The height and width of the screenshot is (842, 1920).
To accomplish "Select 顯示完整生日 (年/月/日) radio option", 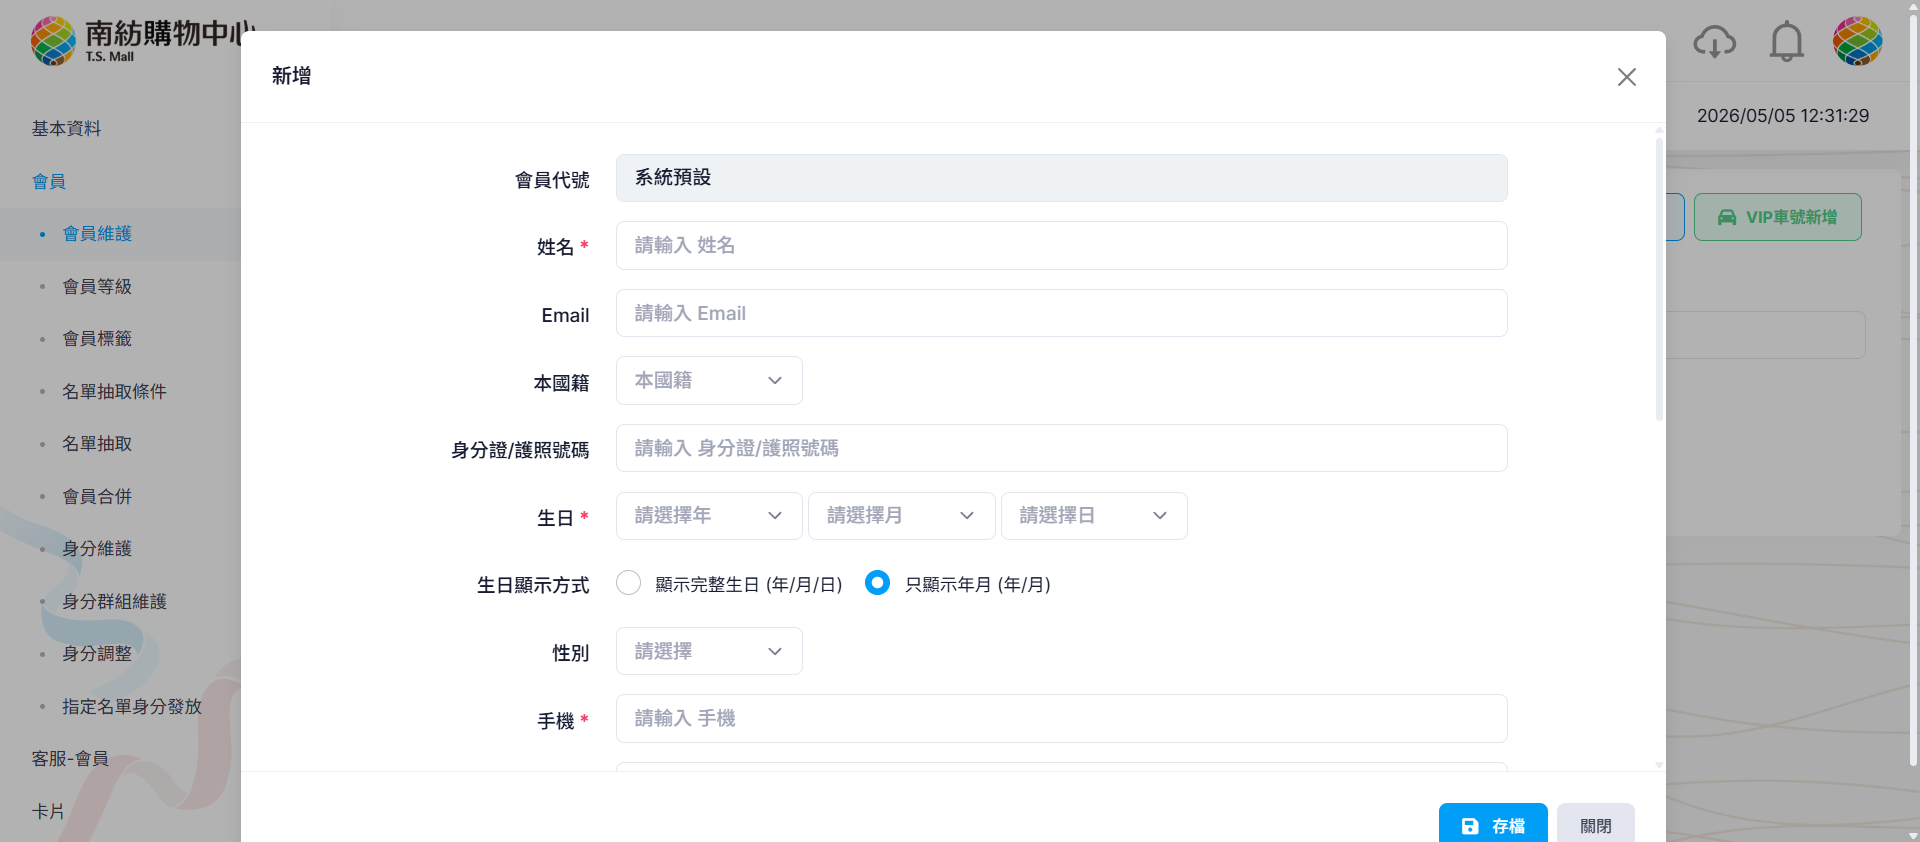I will (x=629, y=583).
